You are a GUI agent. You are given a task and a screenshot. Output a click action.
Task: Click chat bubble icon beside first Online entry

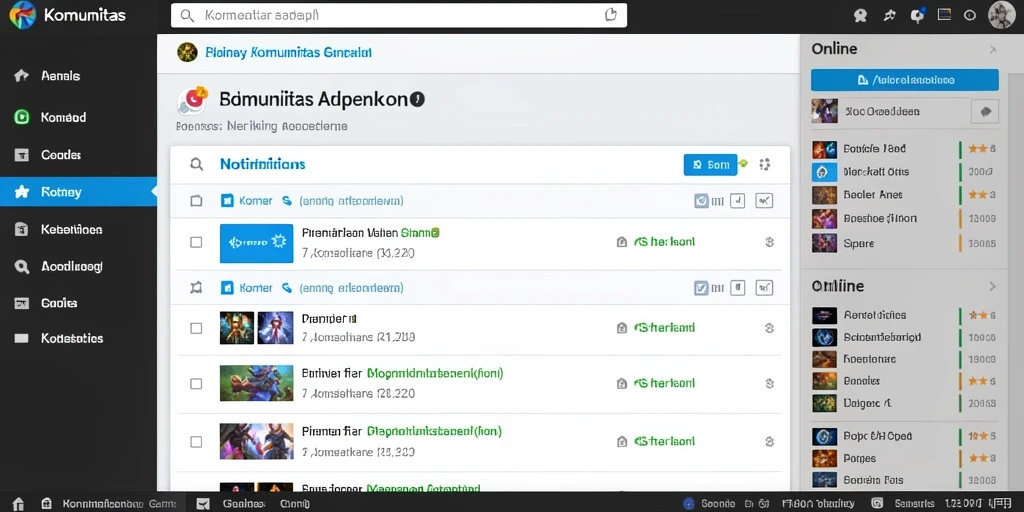coord(985,112)
